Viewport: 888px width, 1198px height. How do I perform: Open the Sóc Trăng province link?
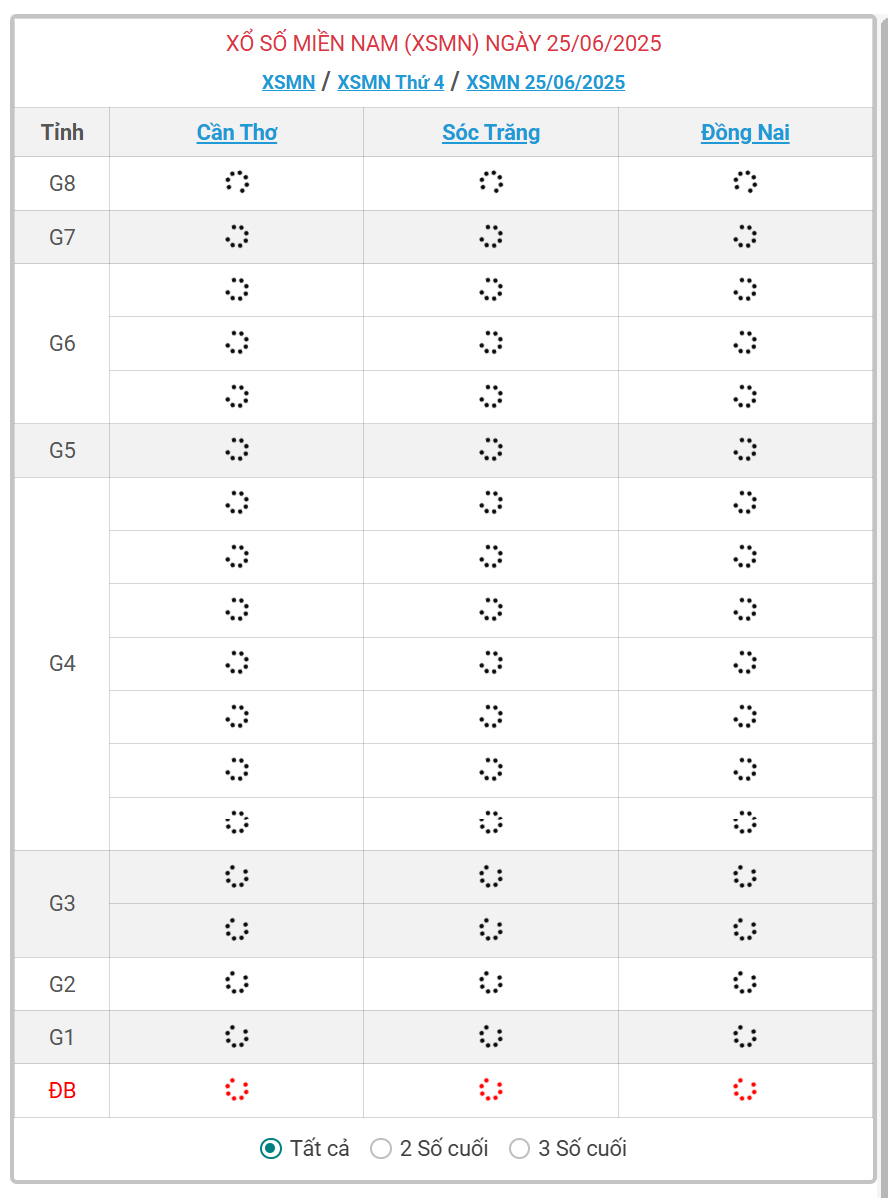491,133
